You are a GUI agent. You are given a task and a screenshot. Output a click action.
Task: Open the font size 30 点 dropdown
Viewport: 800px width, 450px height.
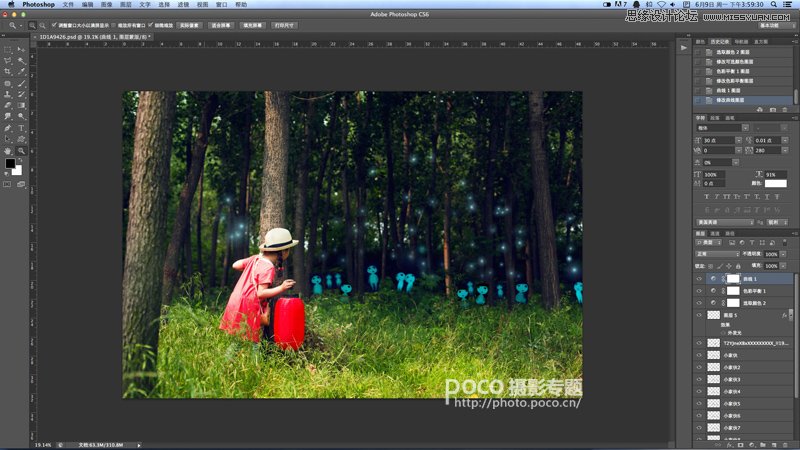tap(738, 140)
